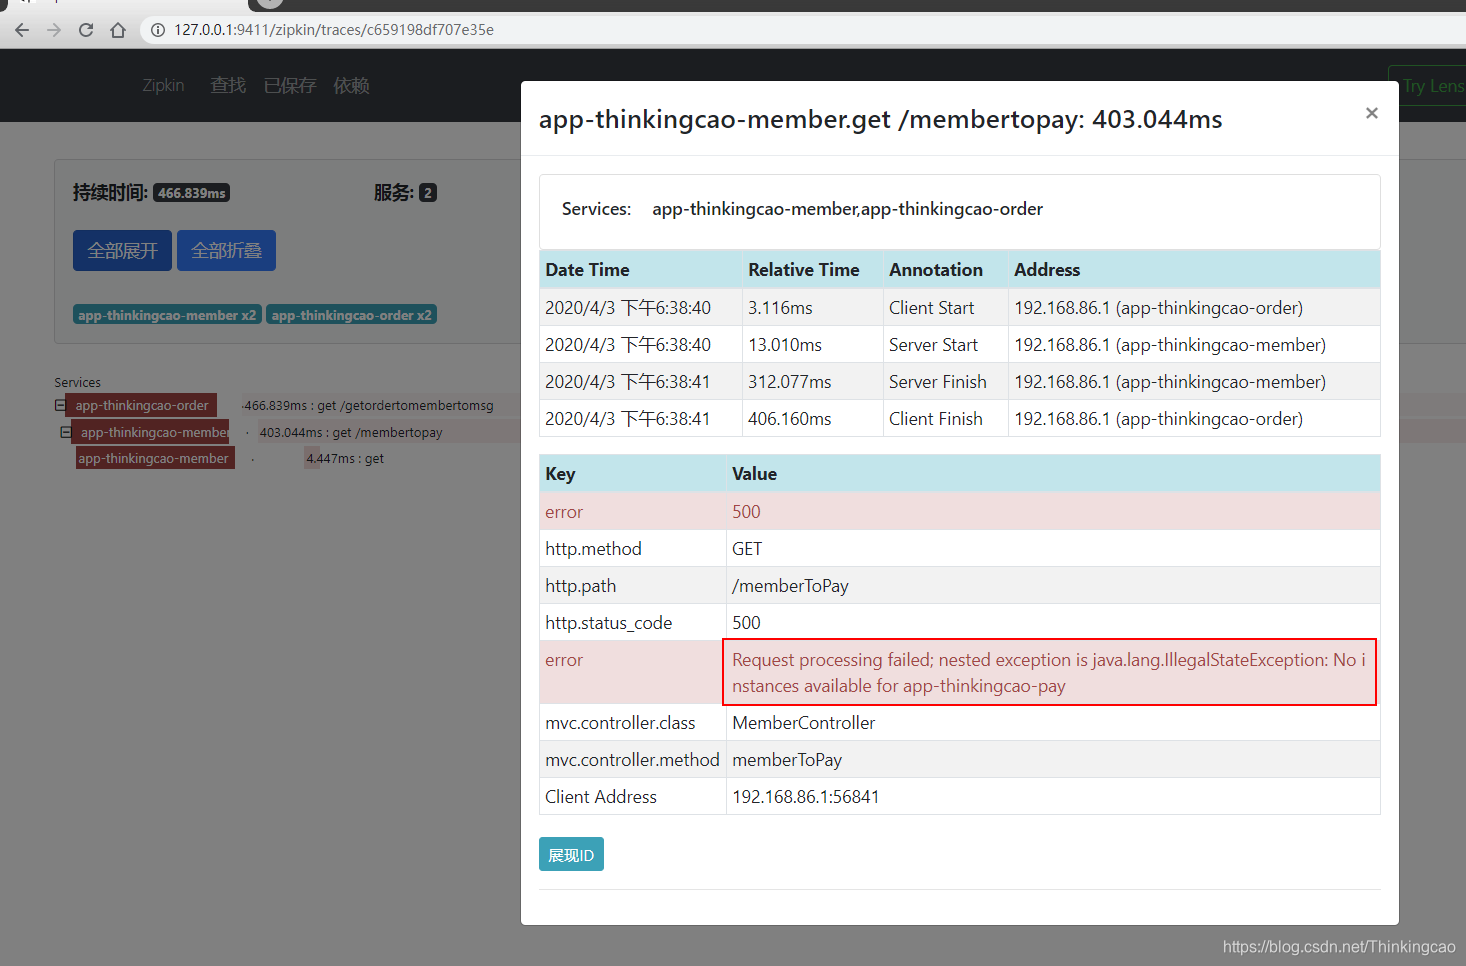Click the 13.010ms relative time cell
The width and height of the screenshot is (1466, 966).
[813, 345]
